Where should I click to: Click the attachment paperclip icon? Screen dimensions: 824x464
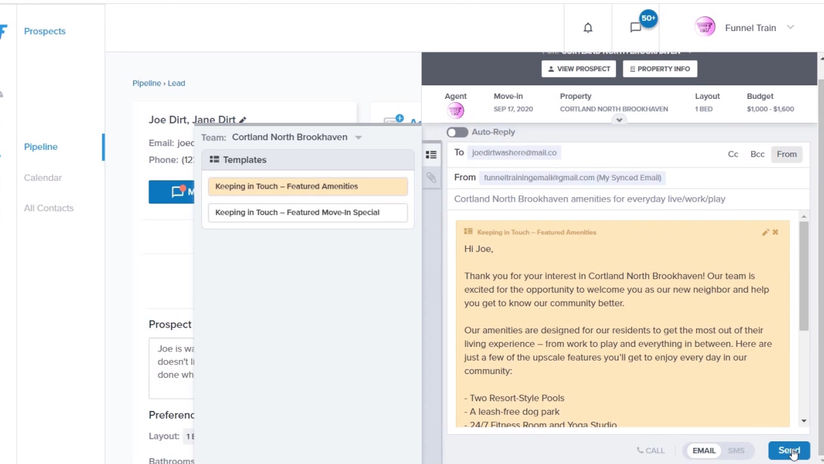(431, 177)
